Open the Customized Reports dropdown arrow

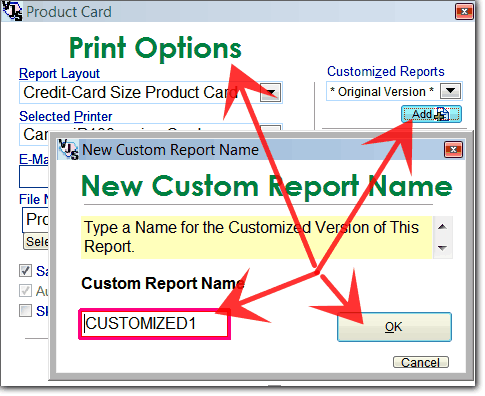pos(450,91)
